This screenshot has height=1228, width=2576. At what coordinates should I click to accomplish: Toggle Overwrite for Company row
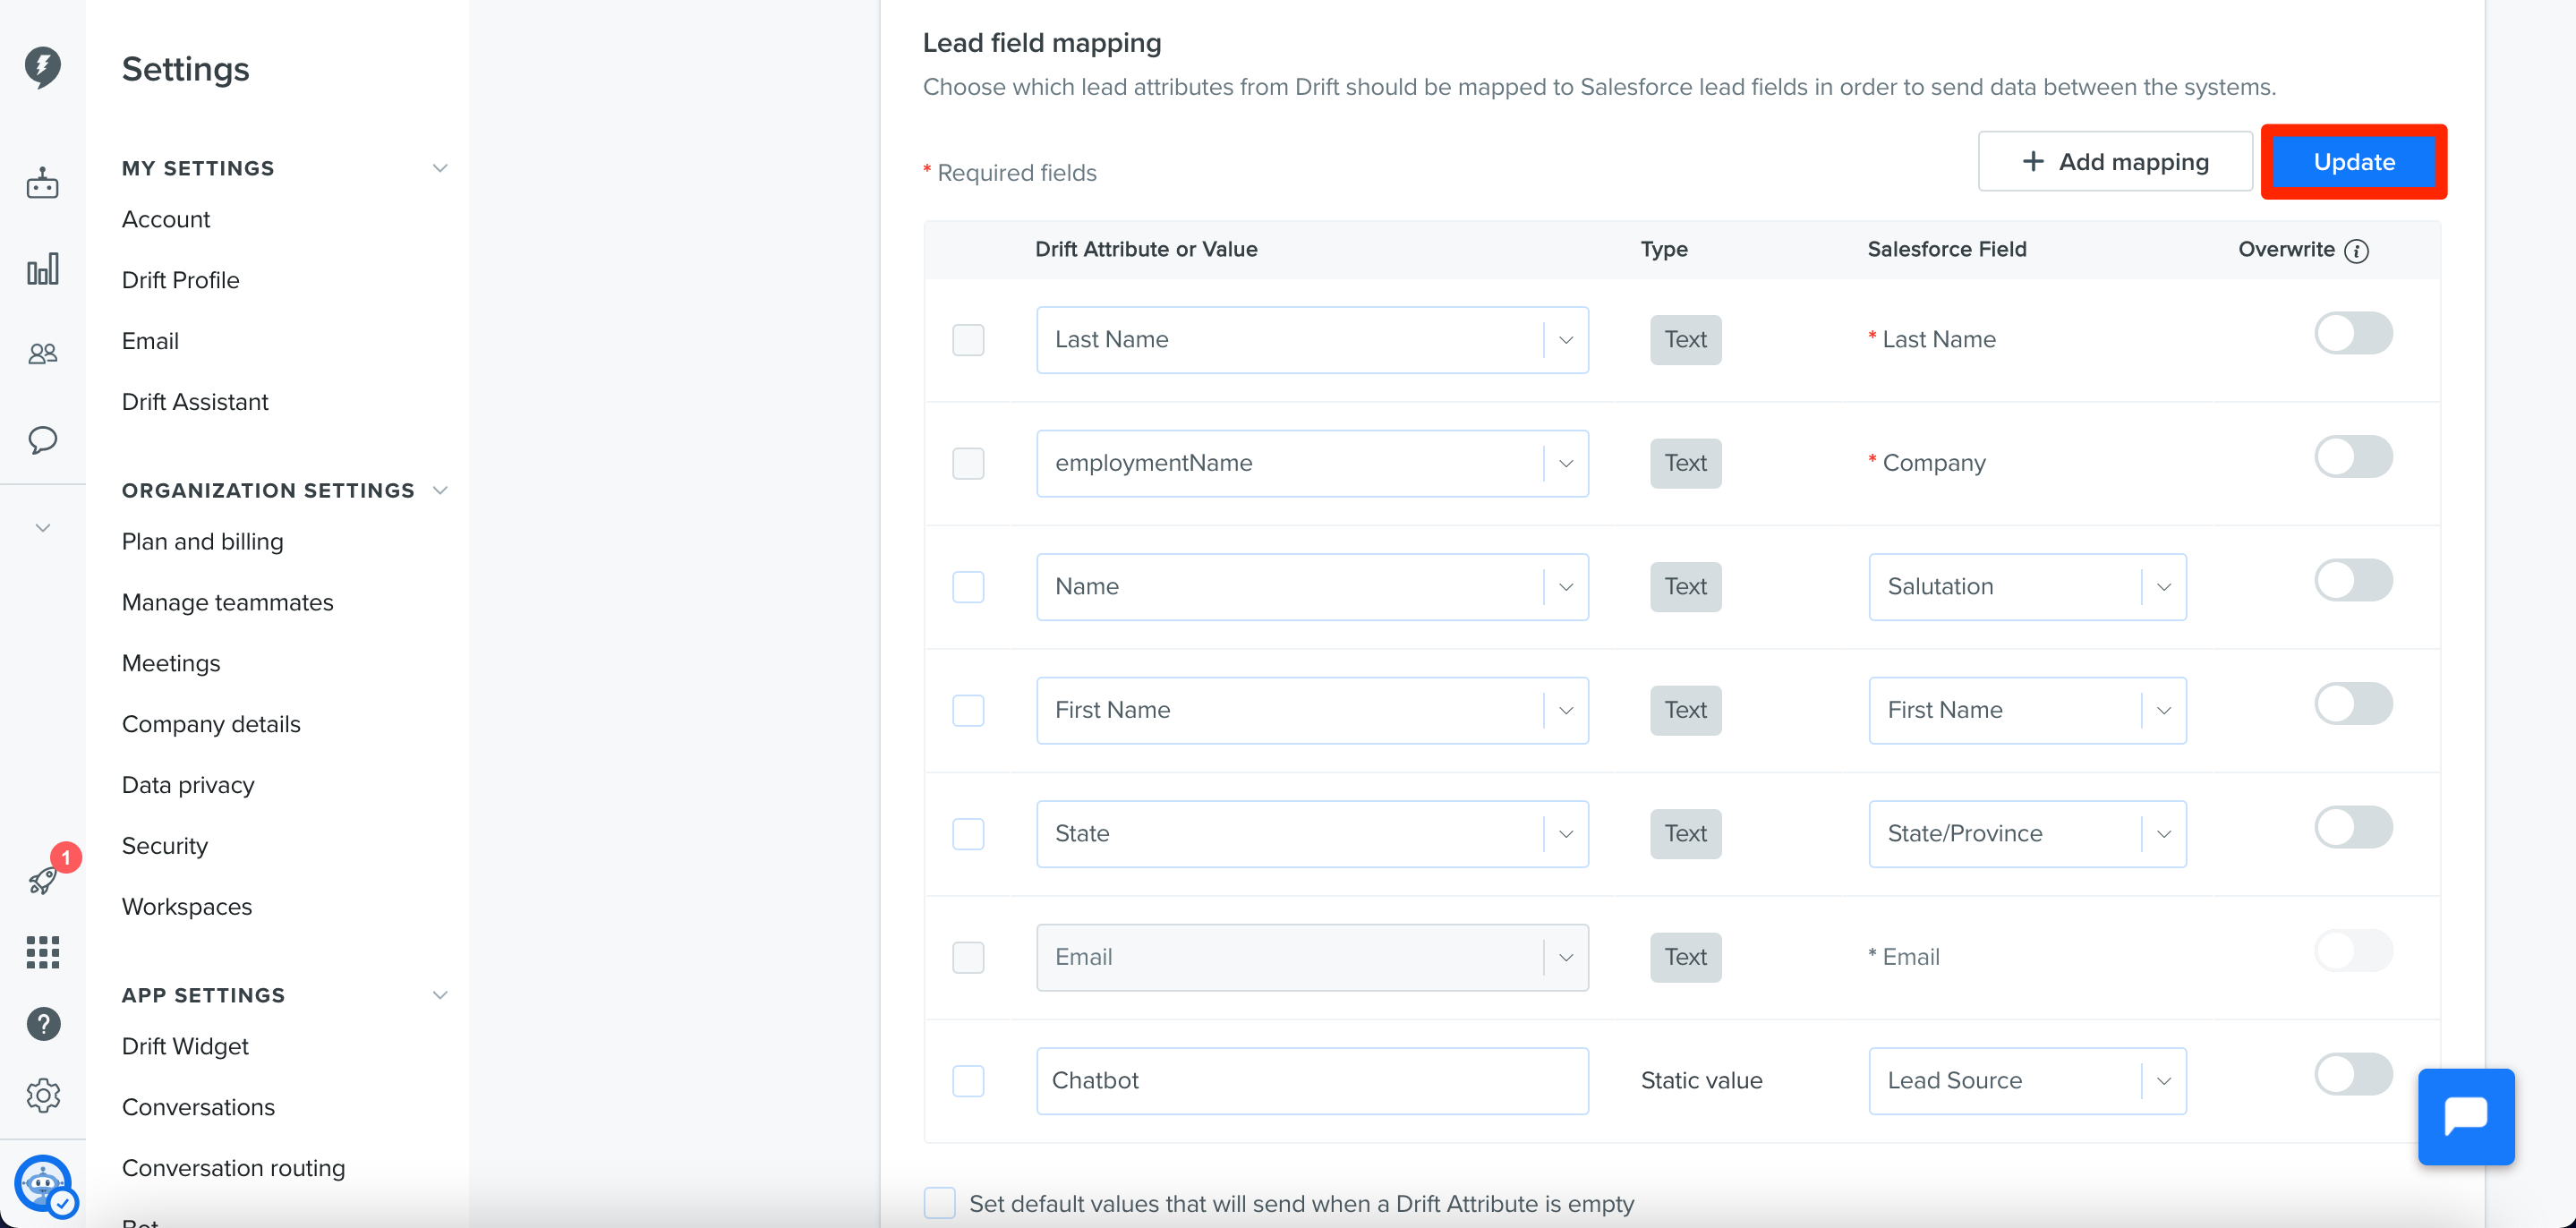2353,456
